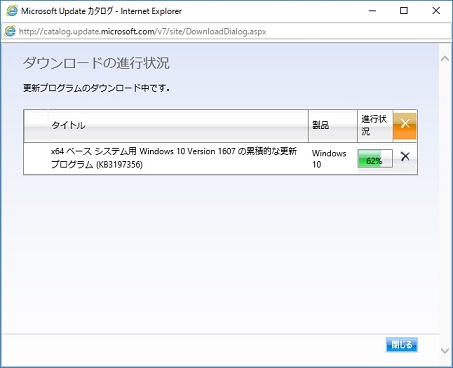Click the scrollbar up arrow
Viewport: 453px width, 368px height.
pos(445,59)
